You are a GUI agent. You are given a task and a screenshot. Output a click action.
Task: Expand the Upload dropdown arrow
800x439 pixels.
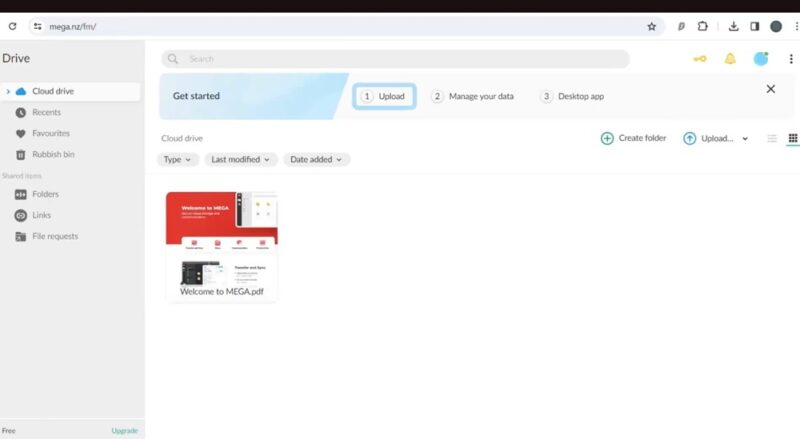click(745, 139)
